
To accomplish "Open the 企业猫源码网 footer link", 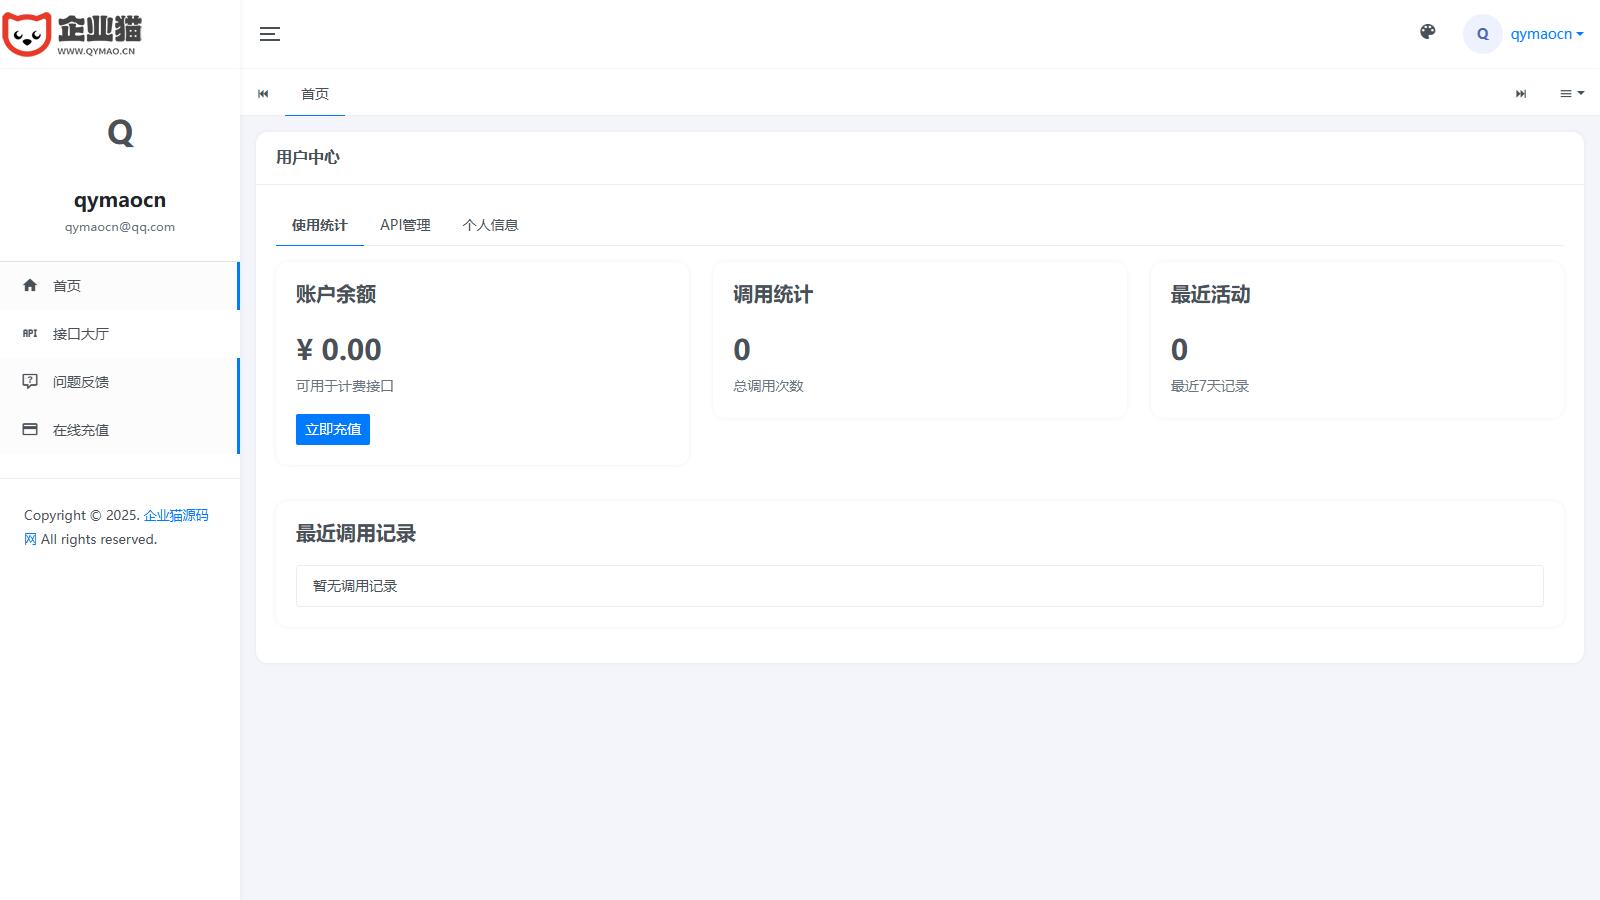I will click(x=176, y=515).
